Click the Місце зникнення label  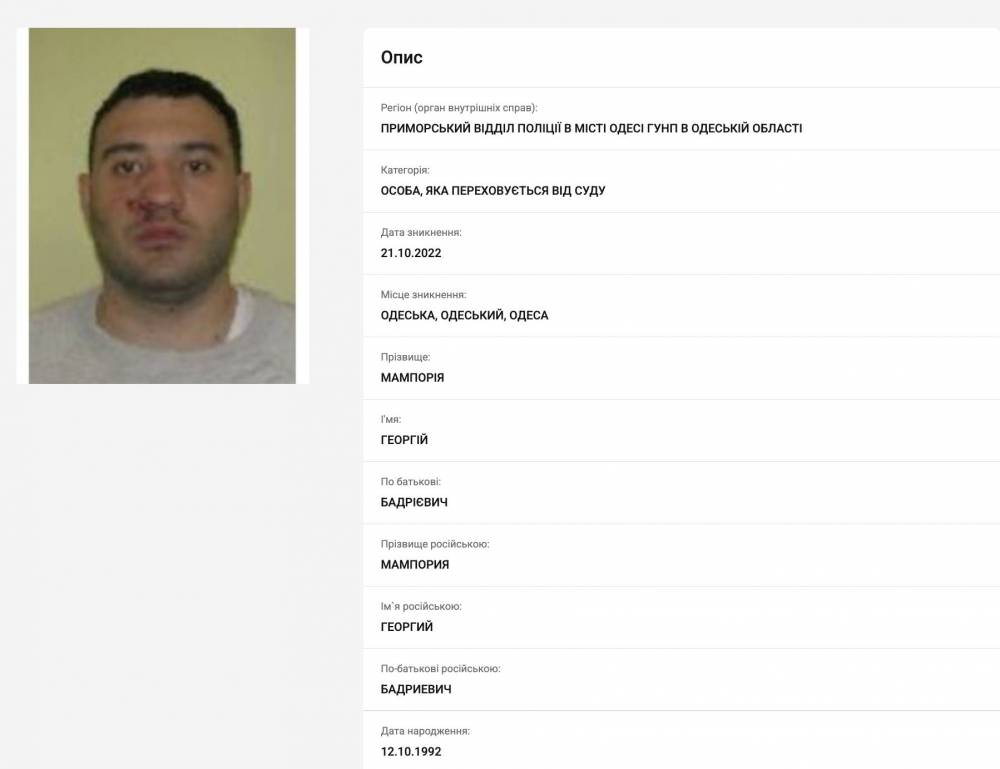tap(423, 295)
